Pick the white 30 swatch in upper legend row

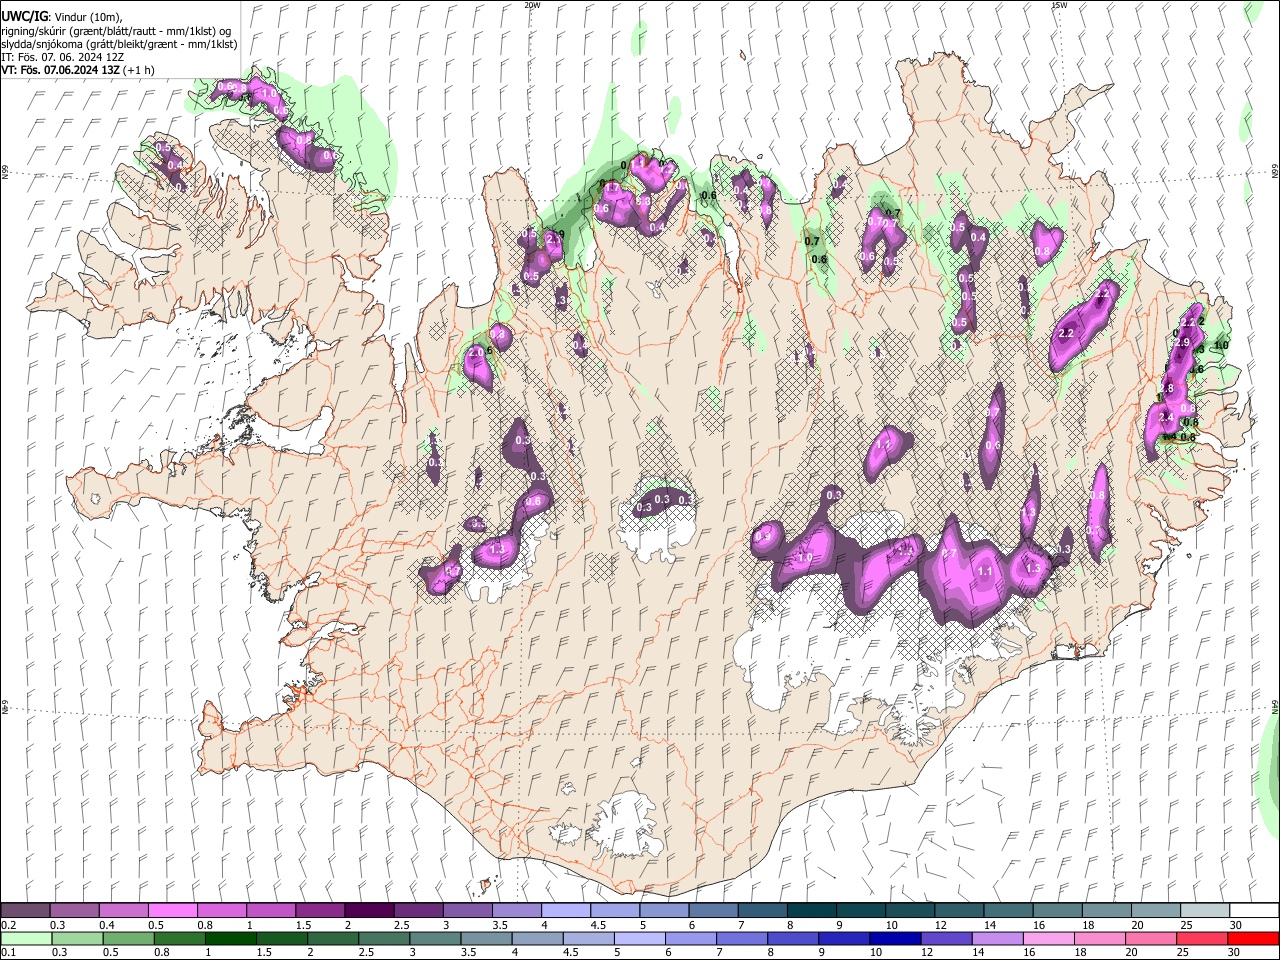tap(1254, 911)
